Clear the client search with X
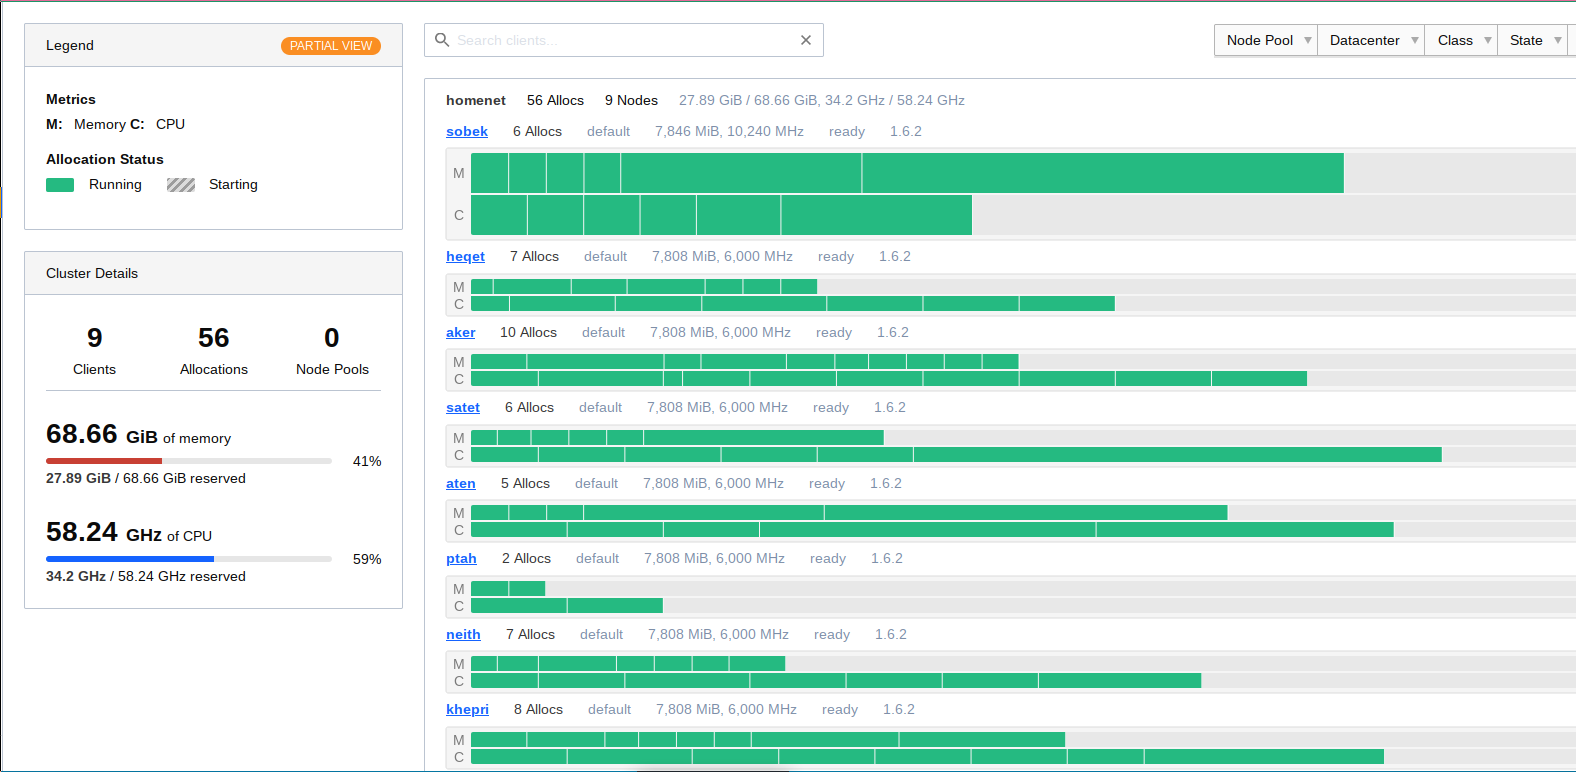The height and width of the screenshot is (772, 1576). tap(806, 40)
